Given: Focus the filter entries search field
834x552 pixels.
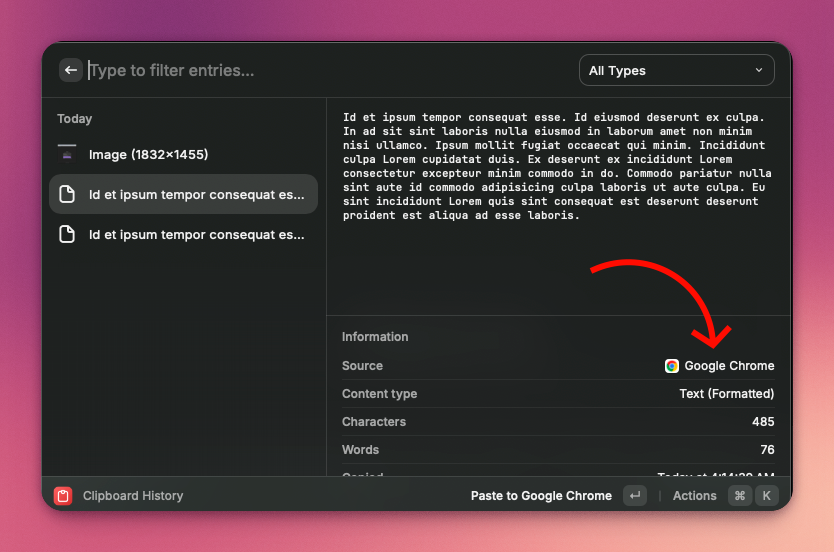Looking at the screenshot, I should coord(330,70).
